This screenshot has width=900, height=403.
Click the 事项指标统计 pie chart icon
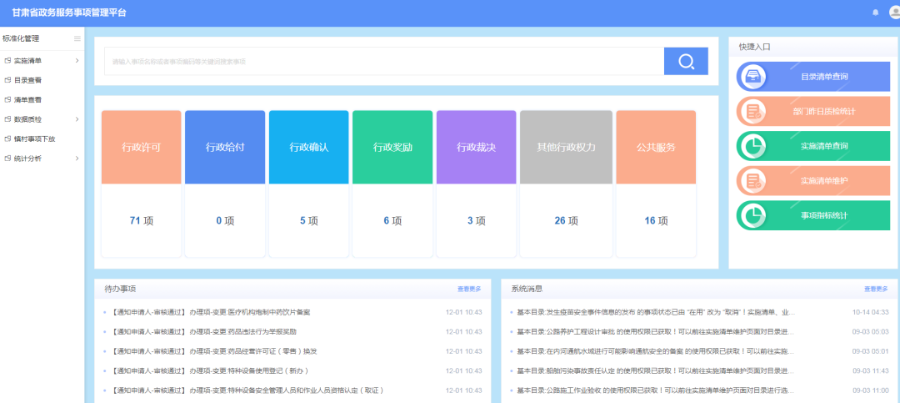click(752, 215)
